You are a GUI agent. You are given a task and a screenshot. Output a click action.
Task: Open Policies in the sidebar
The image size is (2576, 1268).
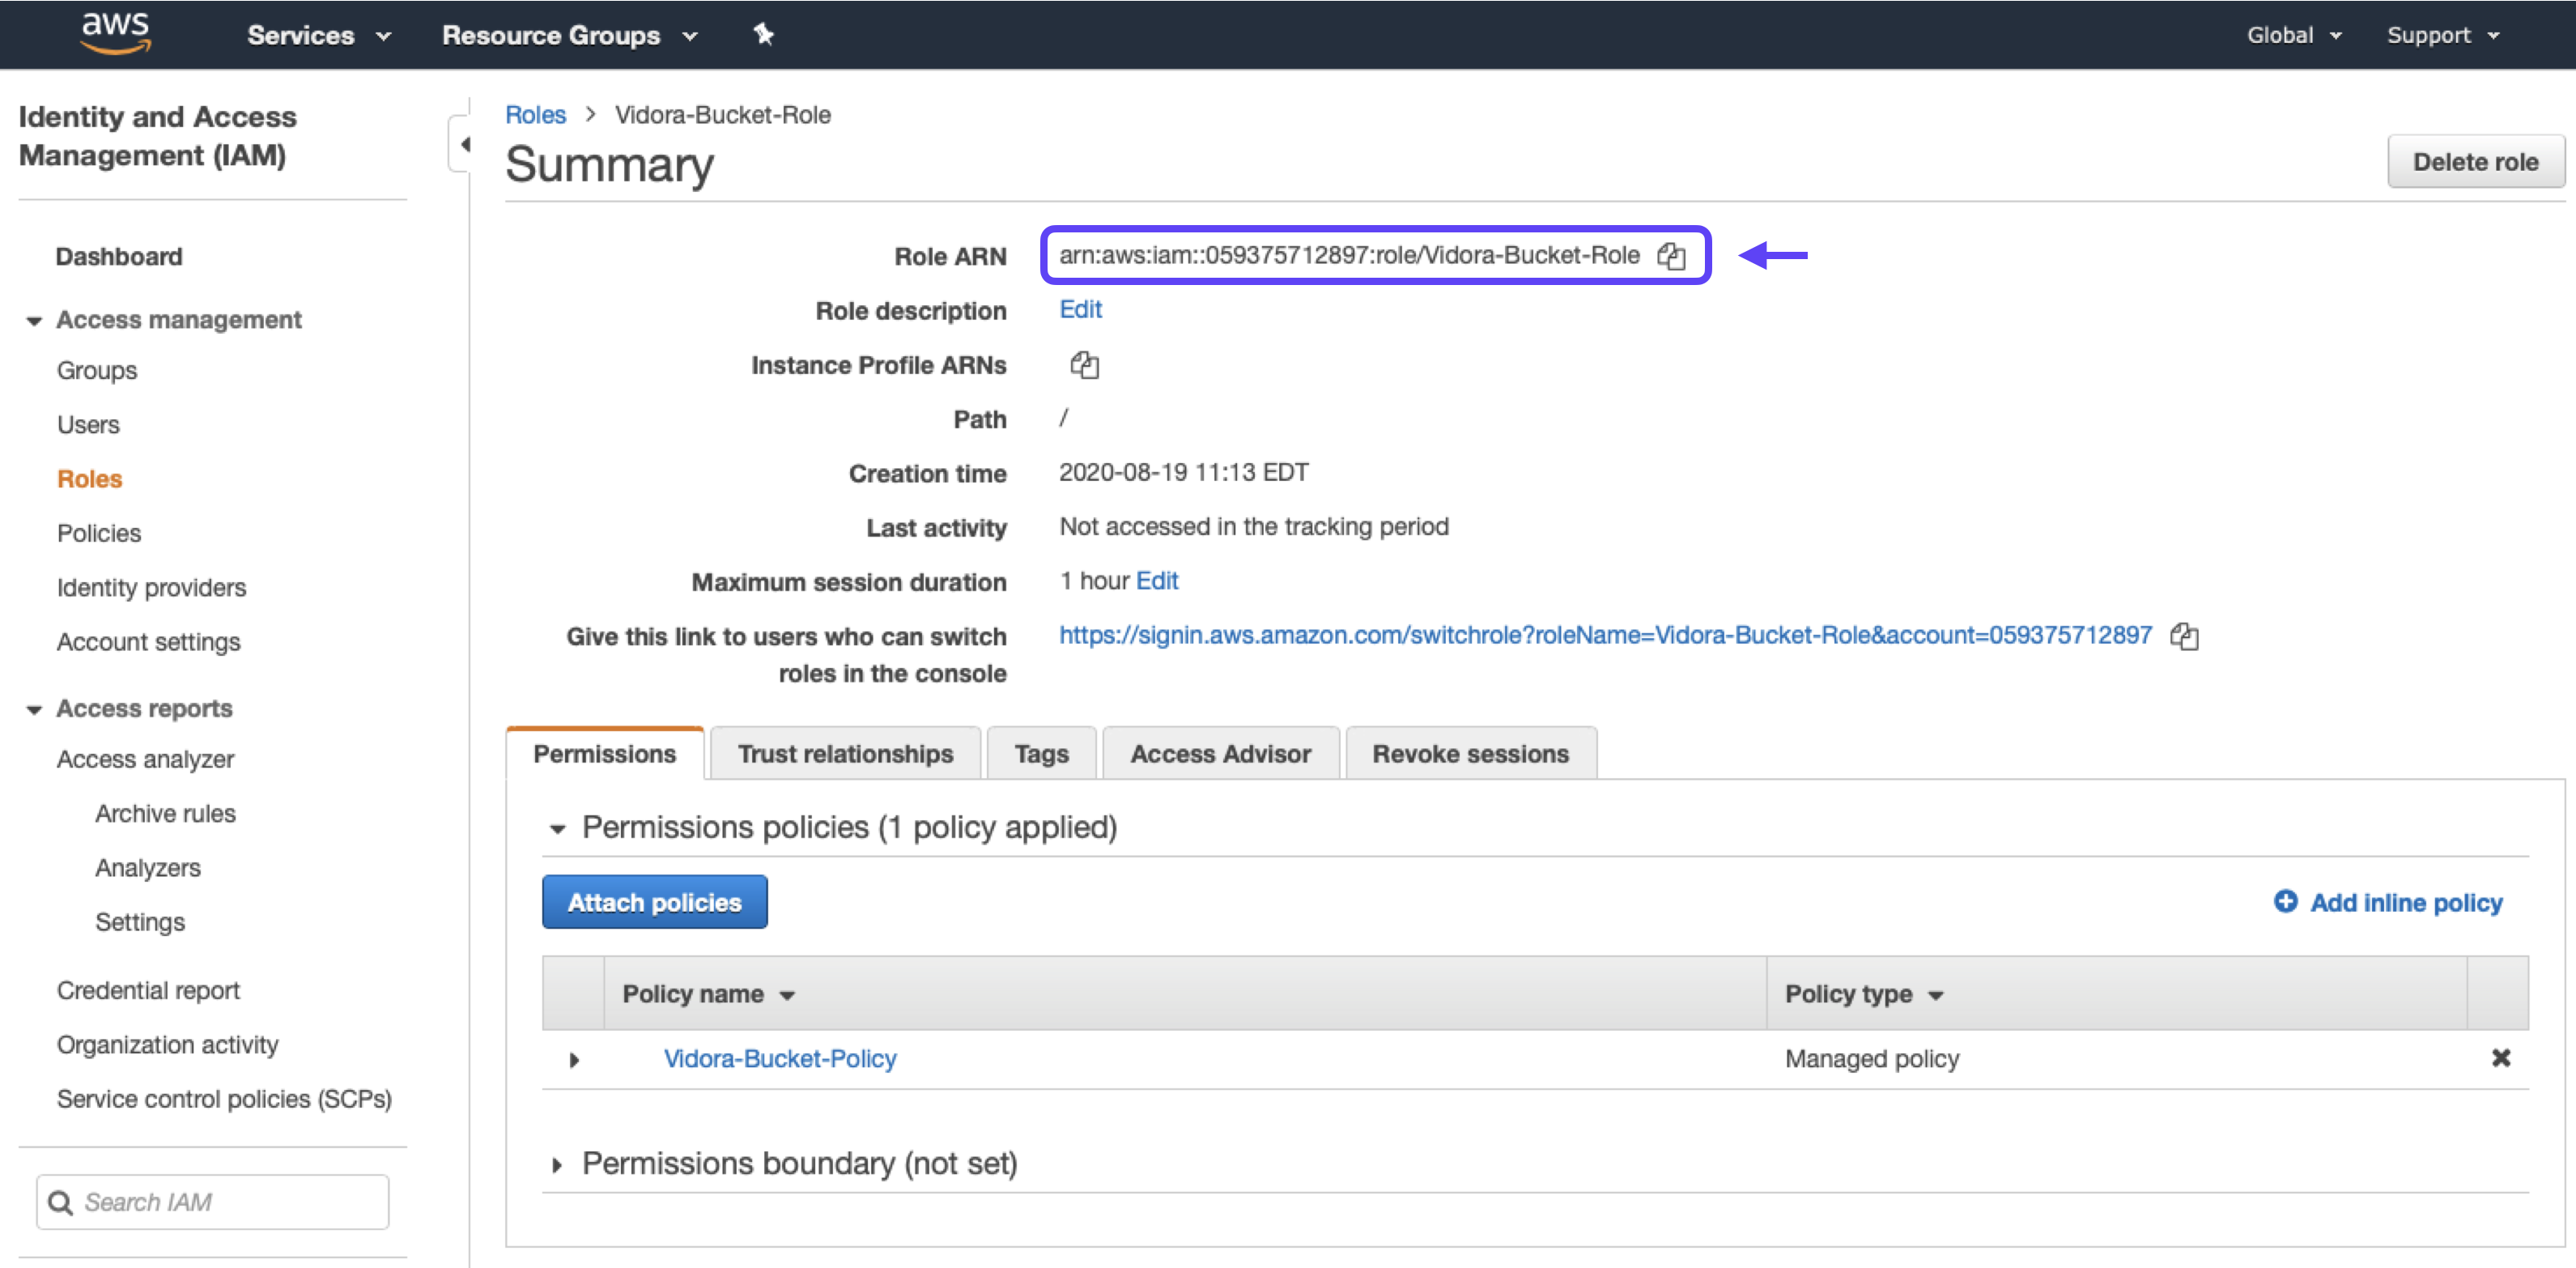(99, 534)
